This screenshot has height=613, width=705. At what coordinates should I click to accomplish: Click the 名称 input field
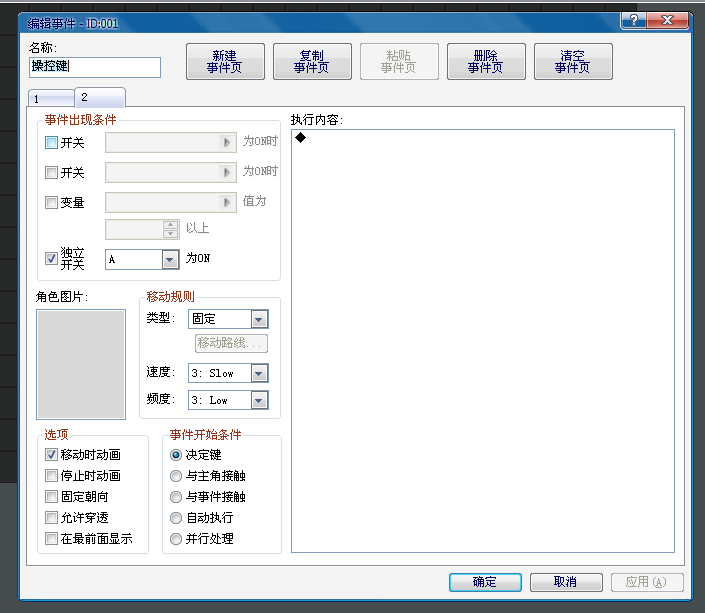pos(94,67)
